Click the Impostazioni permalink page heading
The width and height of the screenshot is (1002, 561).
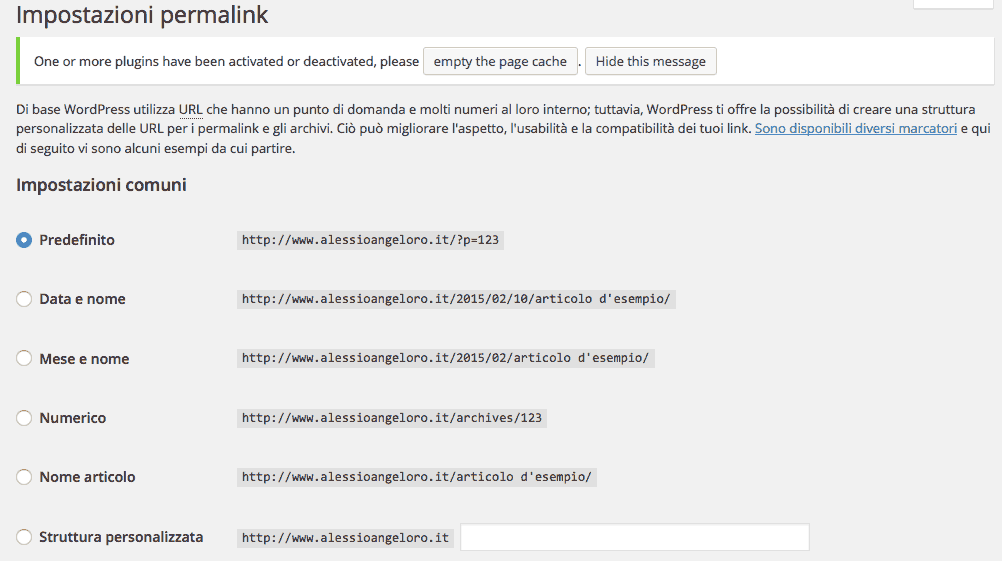point(142,16)
